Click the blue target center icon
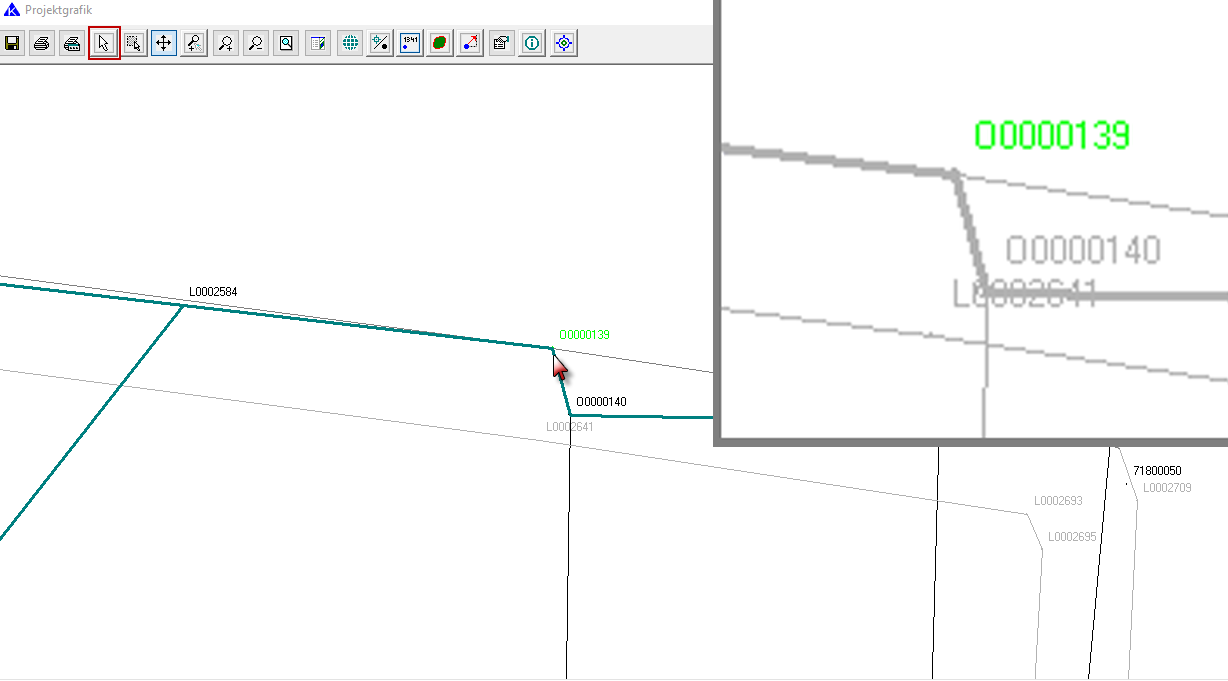The height and width of the screenshot is (681, 1228). click(564, 44)
